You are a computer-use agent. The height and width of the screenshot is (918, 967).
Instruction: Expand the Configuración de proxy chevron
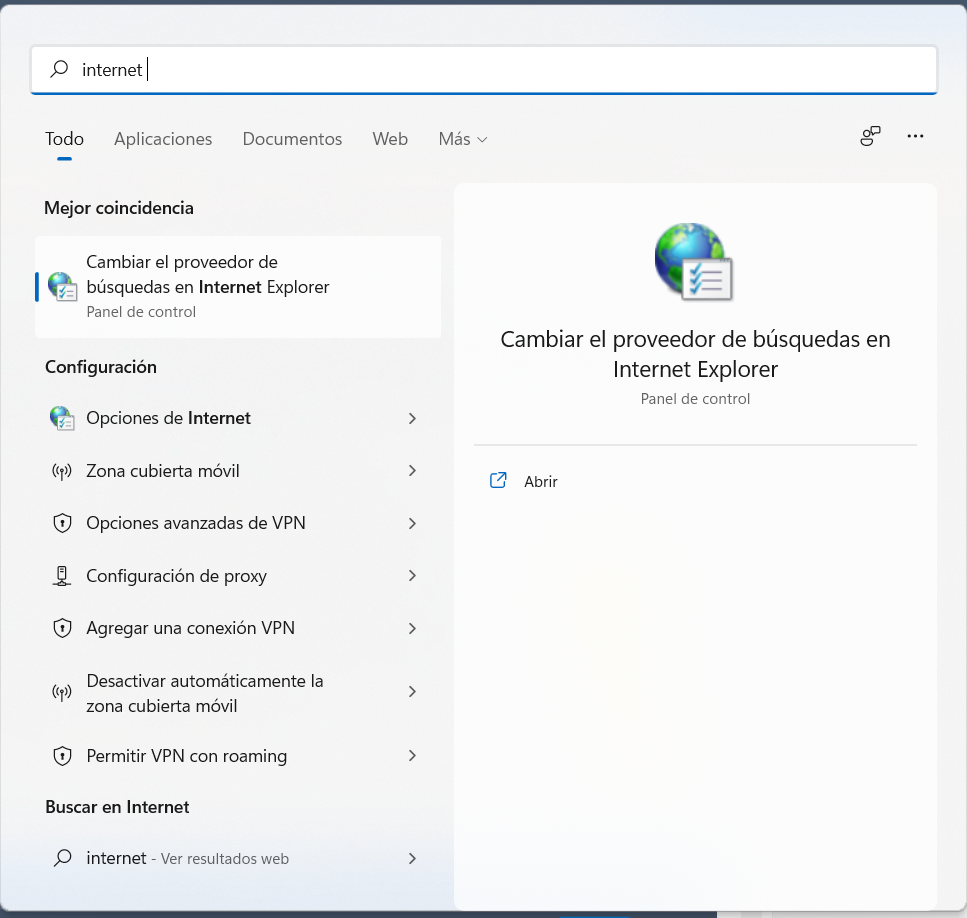coord(413,576)
